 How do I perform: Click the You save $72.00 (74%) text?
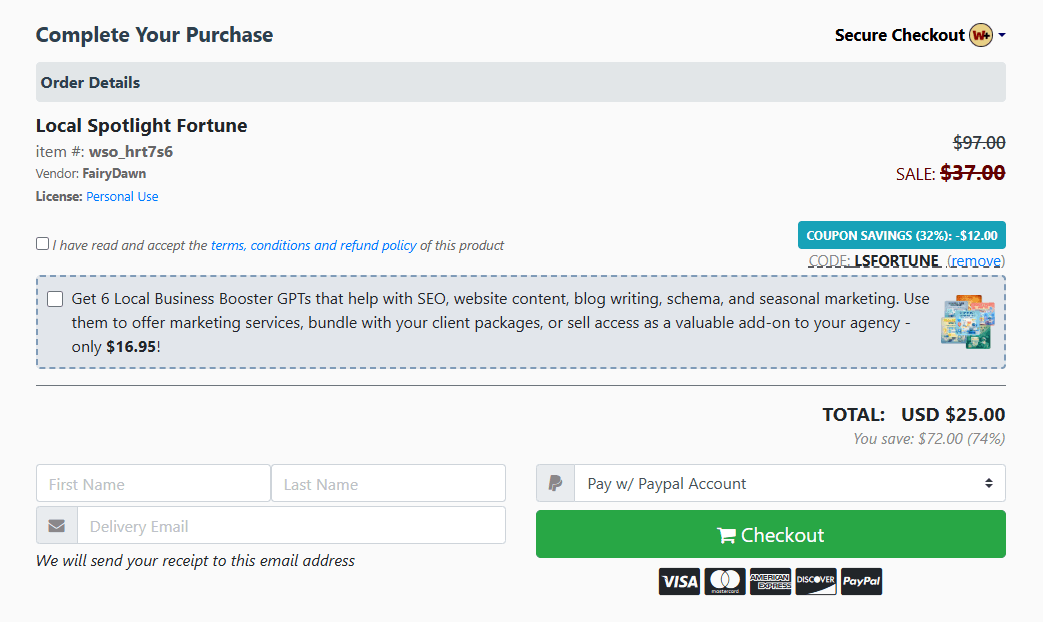tap(929, 438)
